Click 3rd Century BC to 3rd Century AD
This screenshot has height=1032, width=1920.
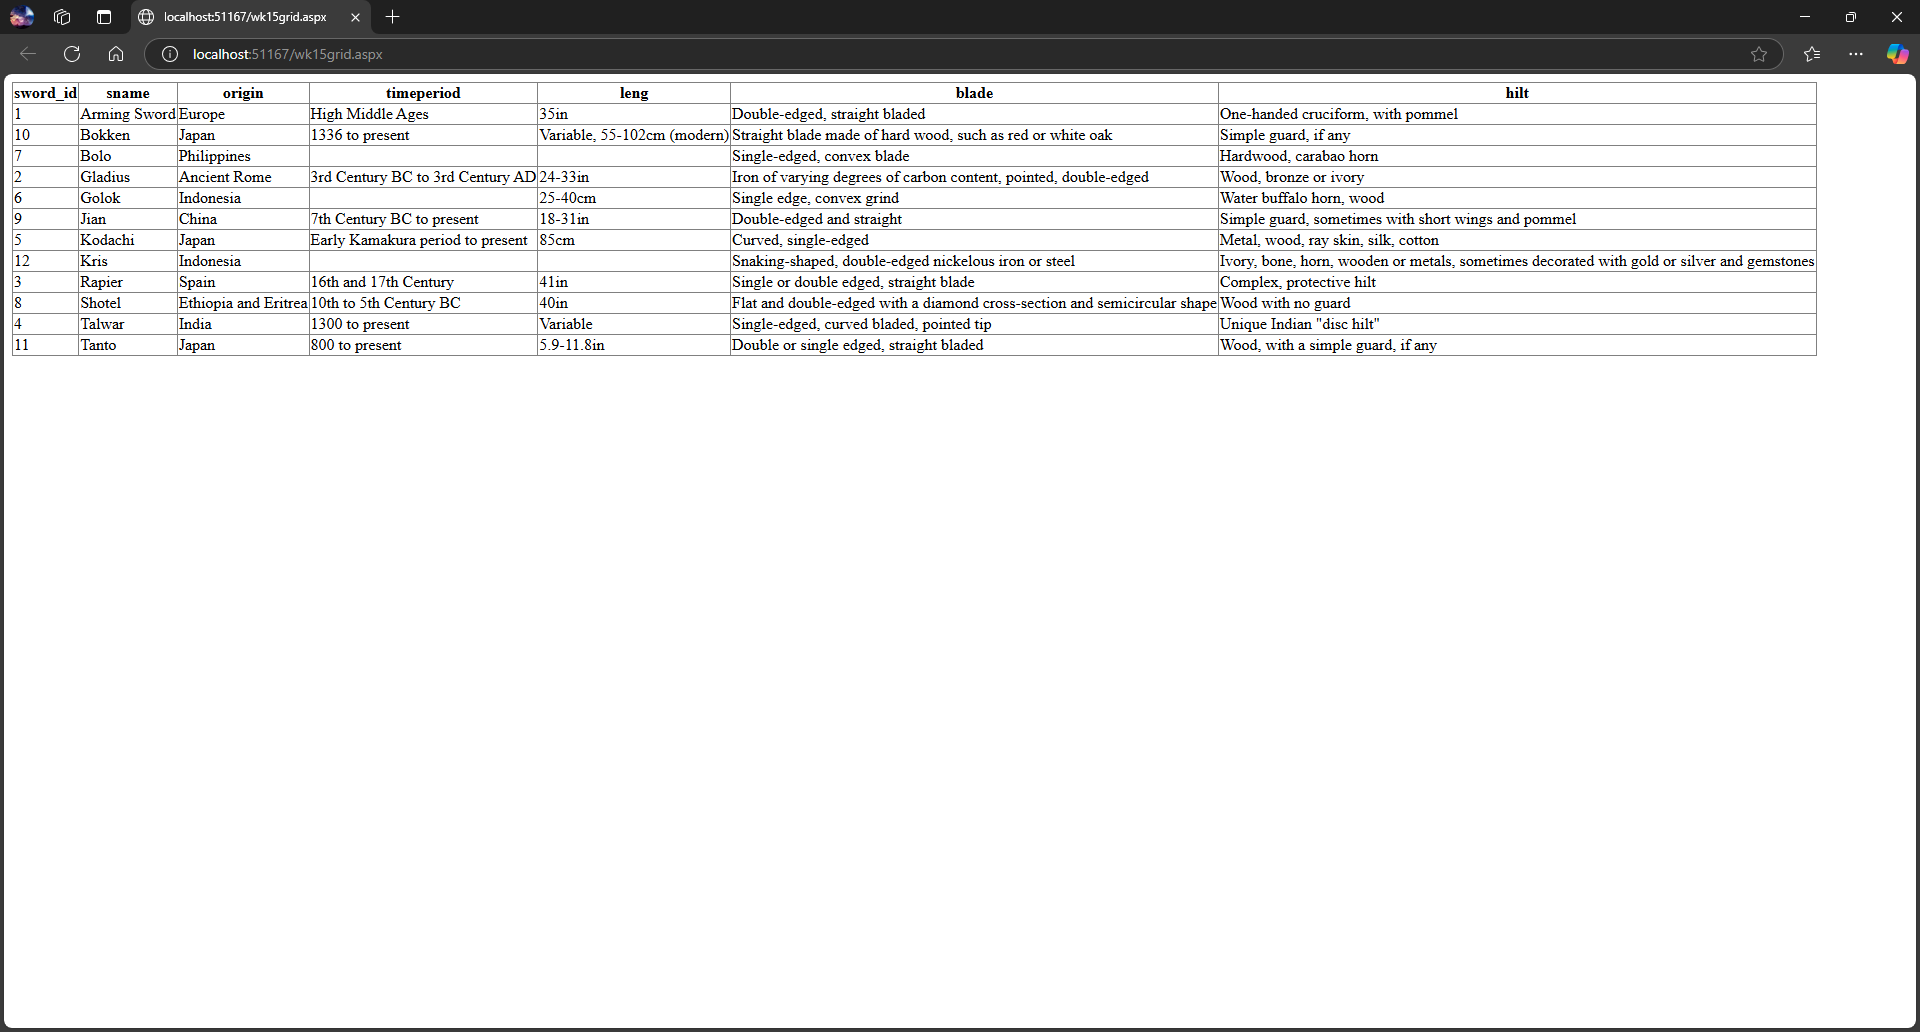(423, 177)
